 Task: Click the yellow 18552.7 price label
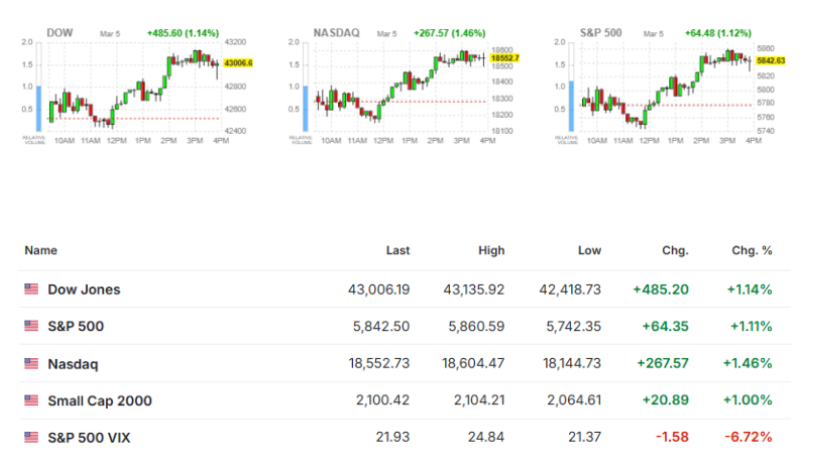pyautogui.click(x=505, y=58)
